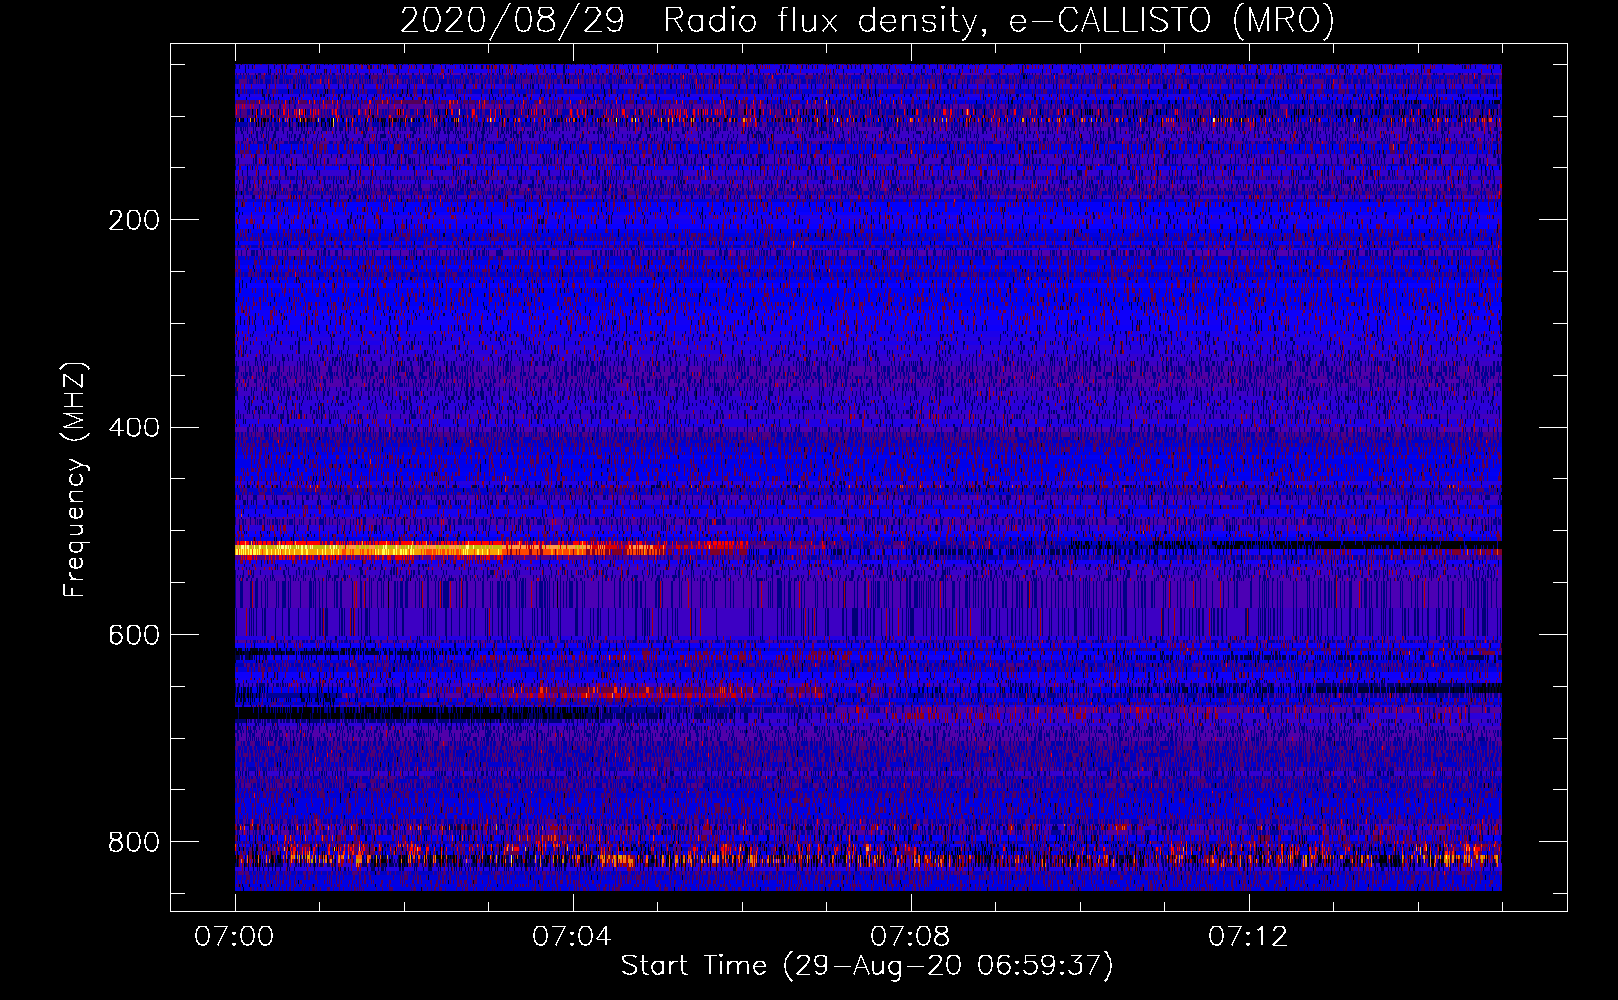
Task: Select the 400 frequency tick label
Action: coord(134,428)
